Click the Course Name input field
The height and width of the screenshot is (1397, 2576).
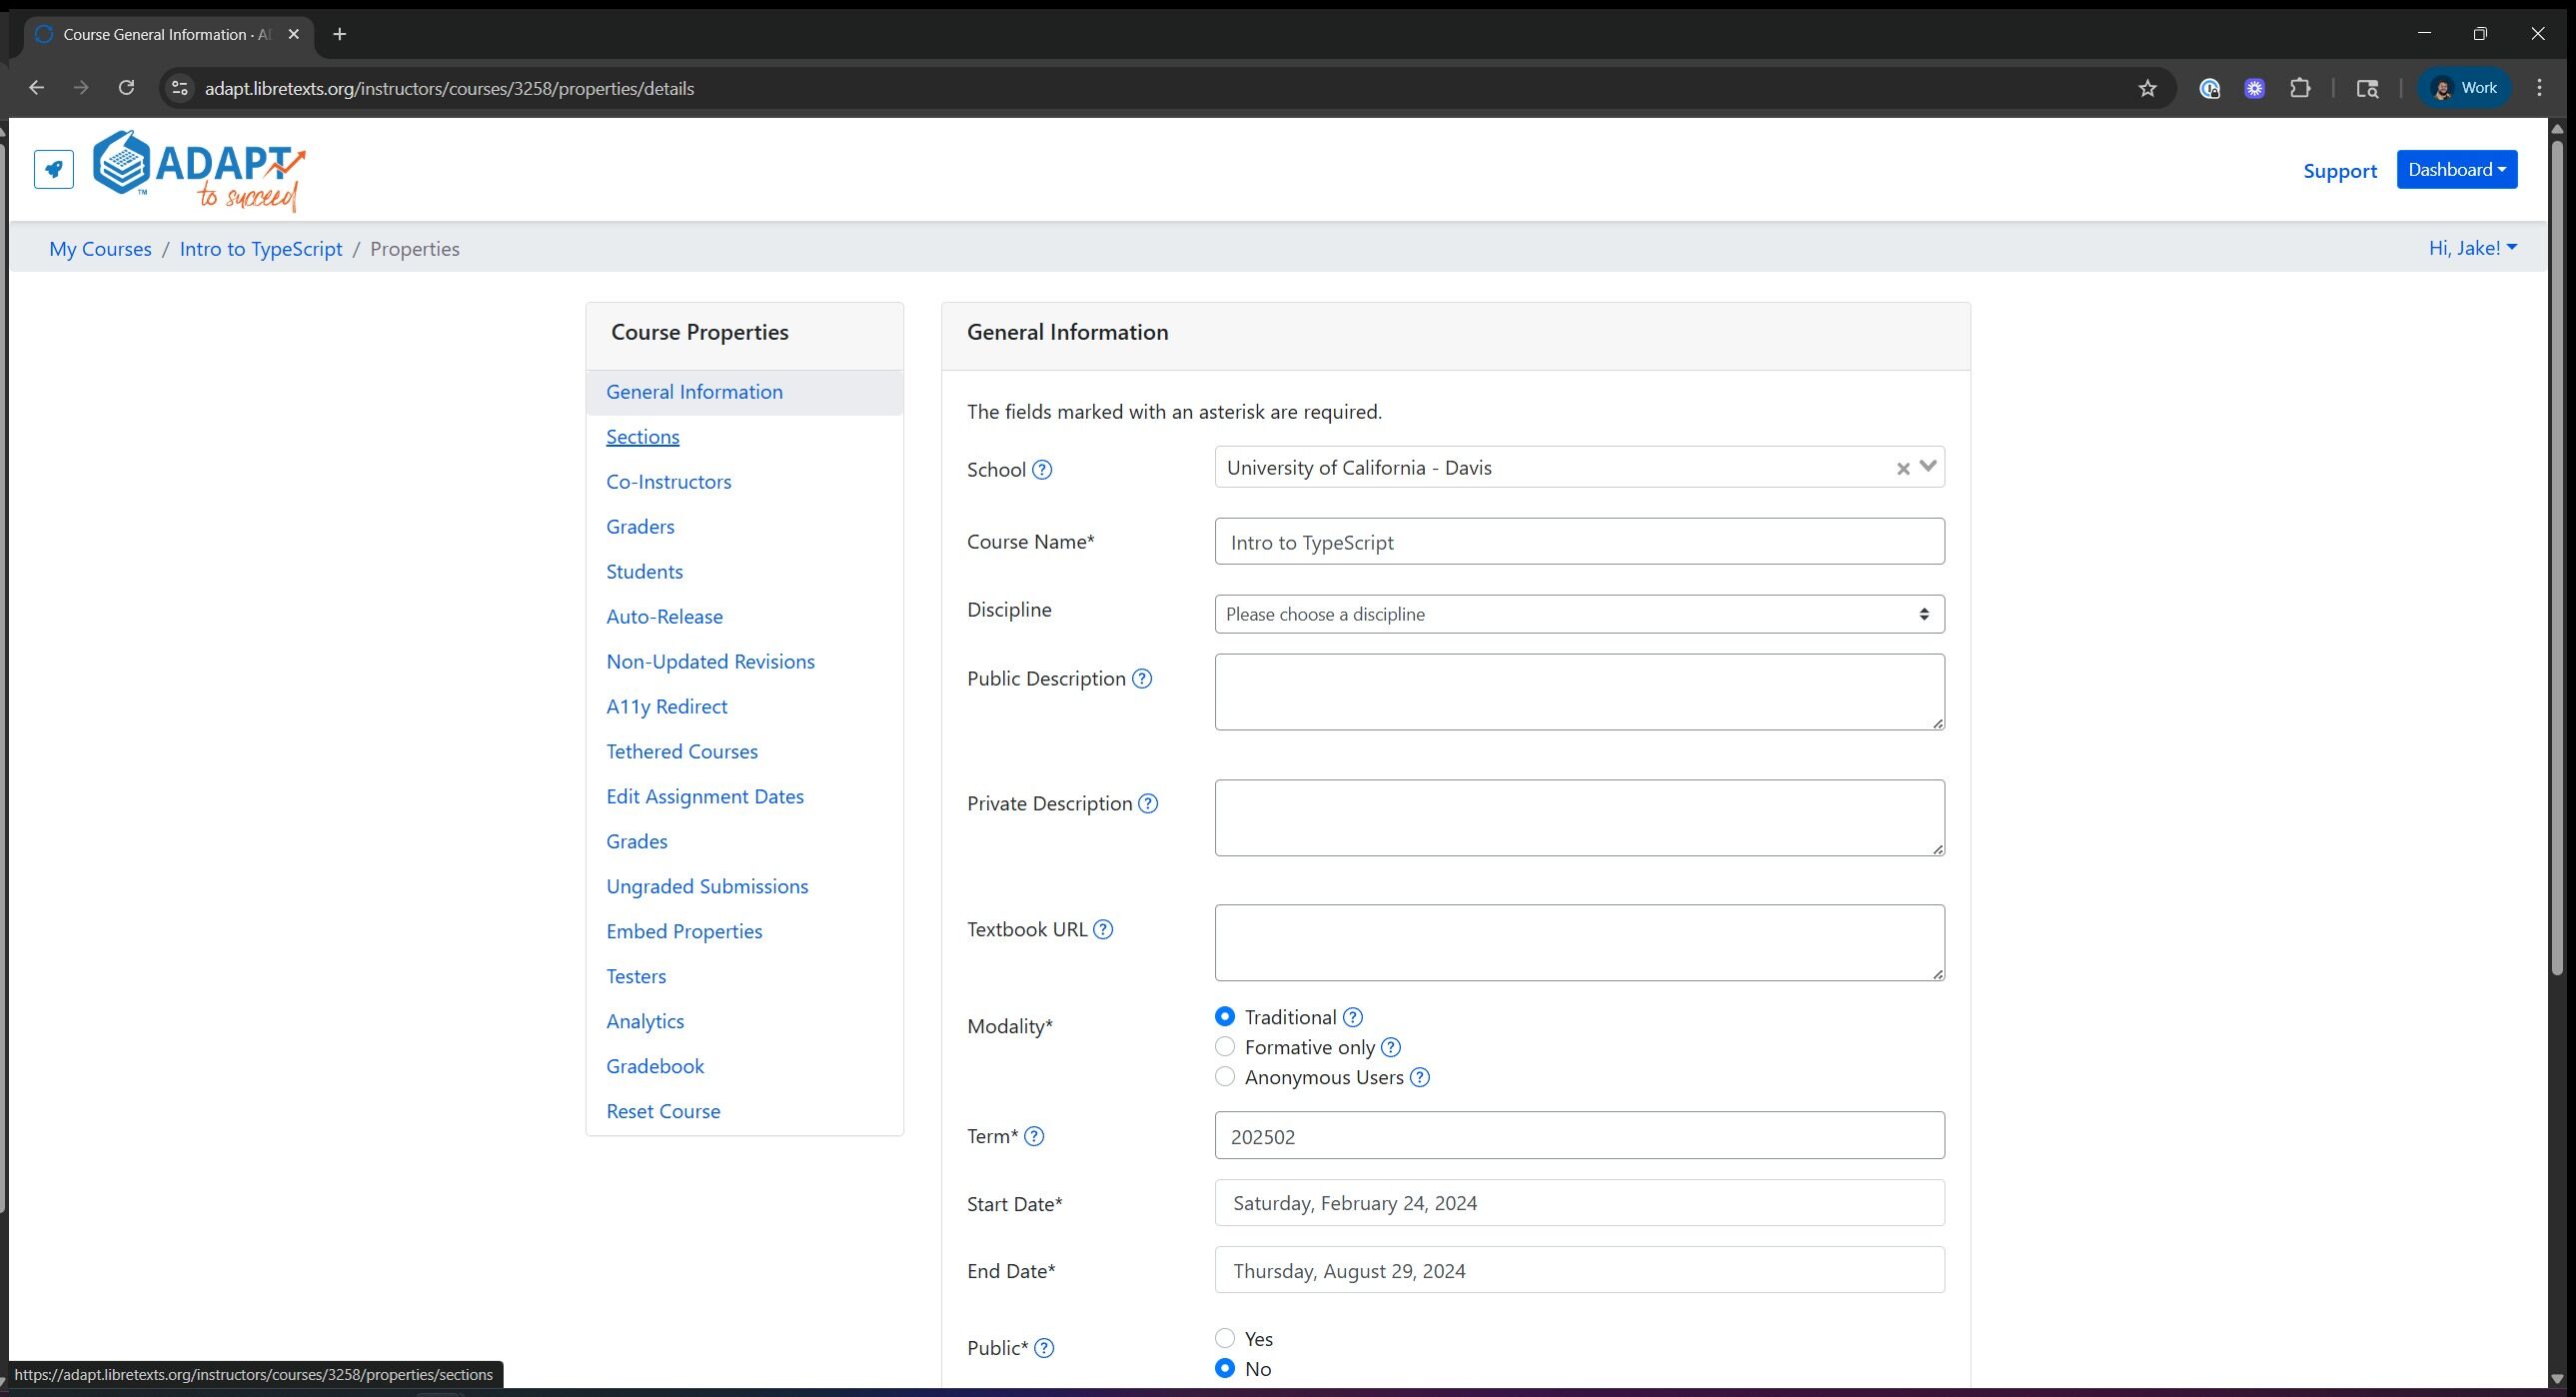coord(1578,542)
